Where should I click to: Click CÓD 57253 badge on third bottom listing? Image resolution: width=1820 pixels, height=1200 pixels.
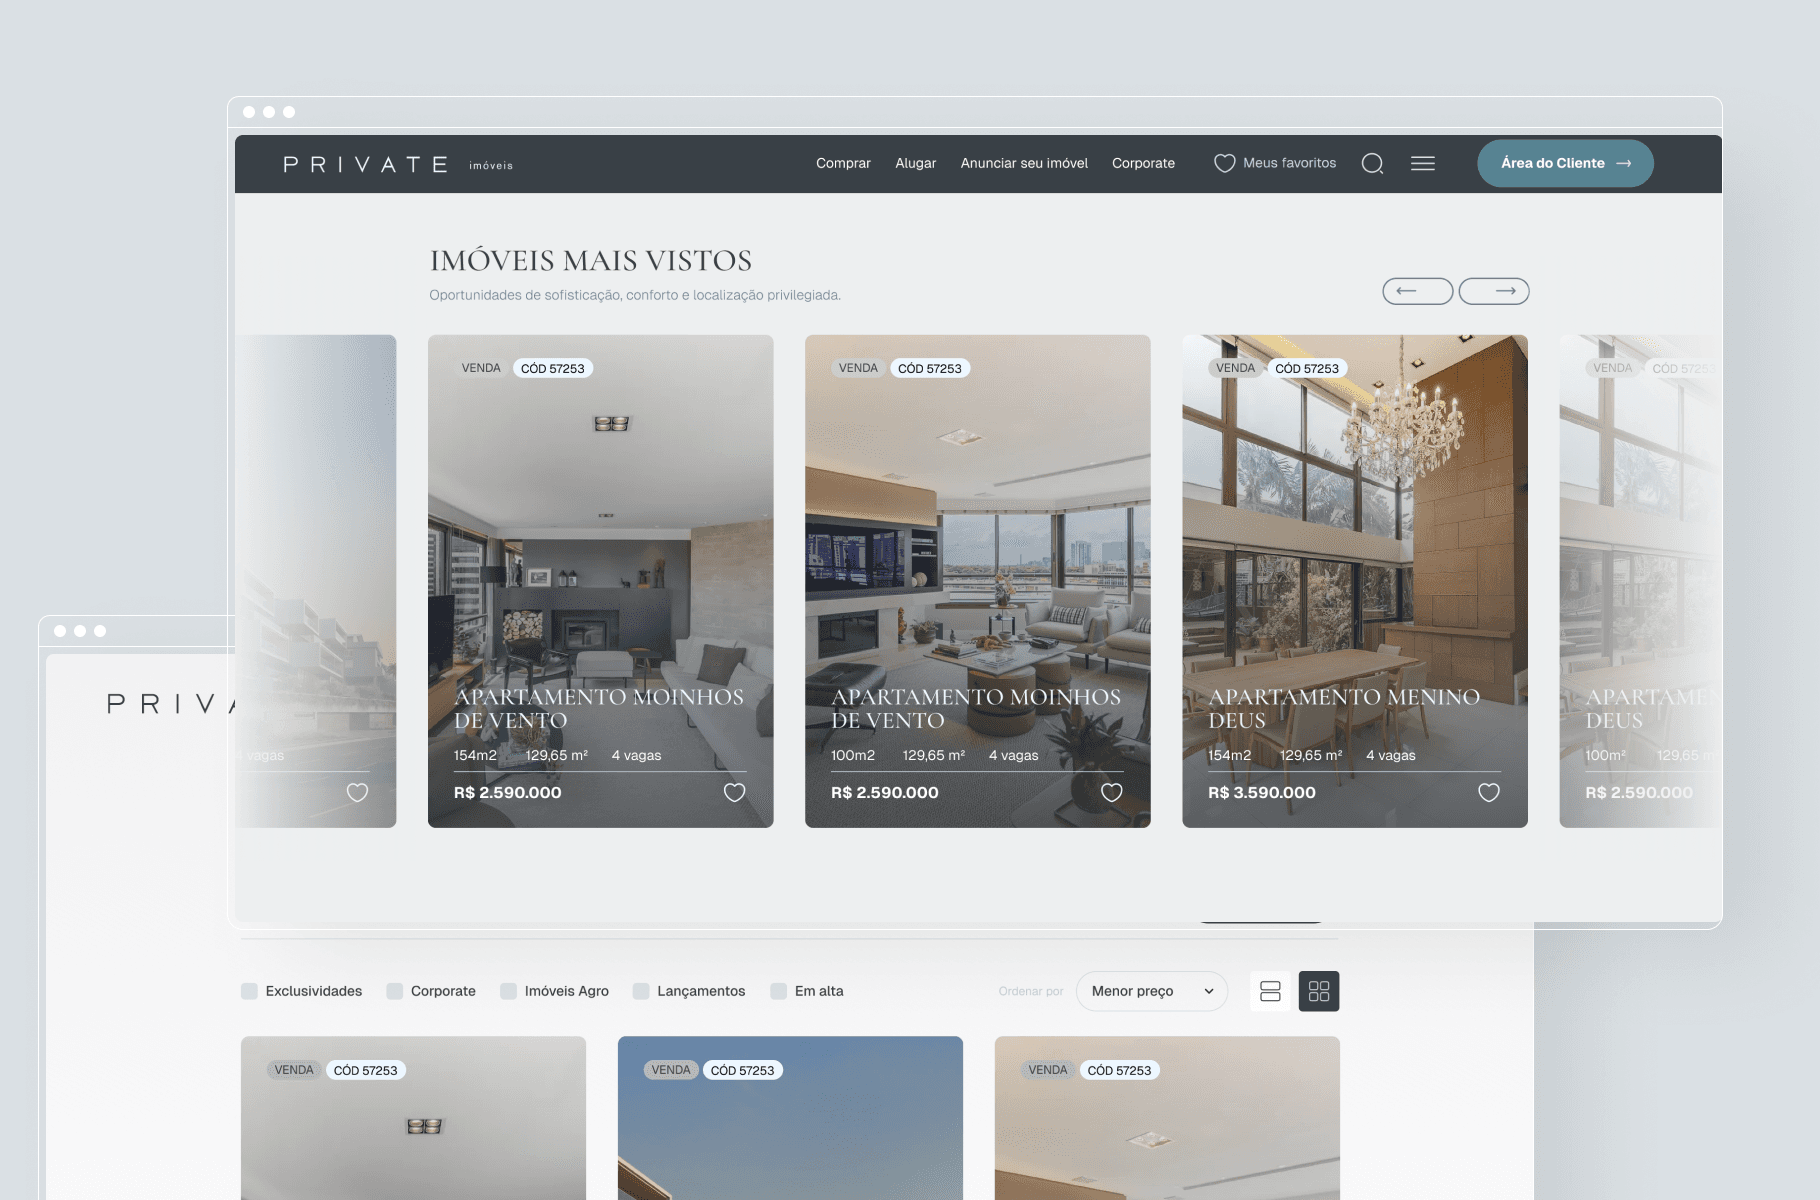[x=1119, y=1070]
